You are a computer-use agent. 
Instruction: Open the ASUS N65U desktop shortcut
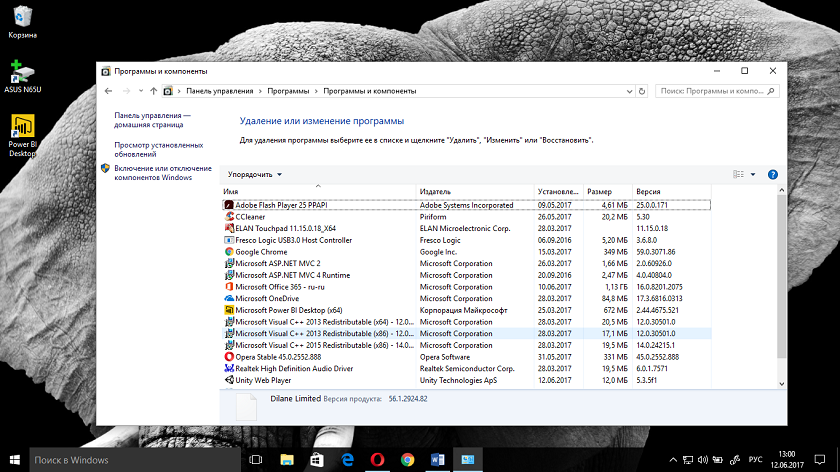[x=22, y=77]
